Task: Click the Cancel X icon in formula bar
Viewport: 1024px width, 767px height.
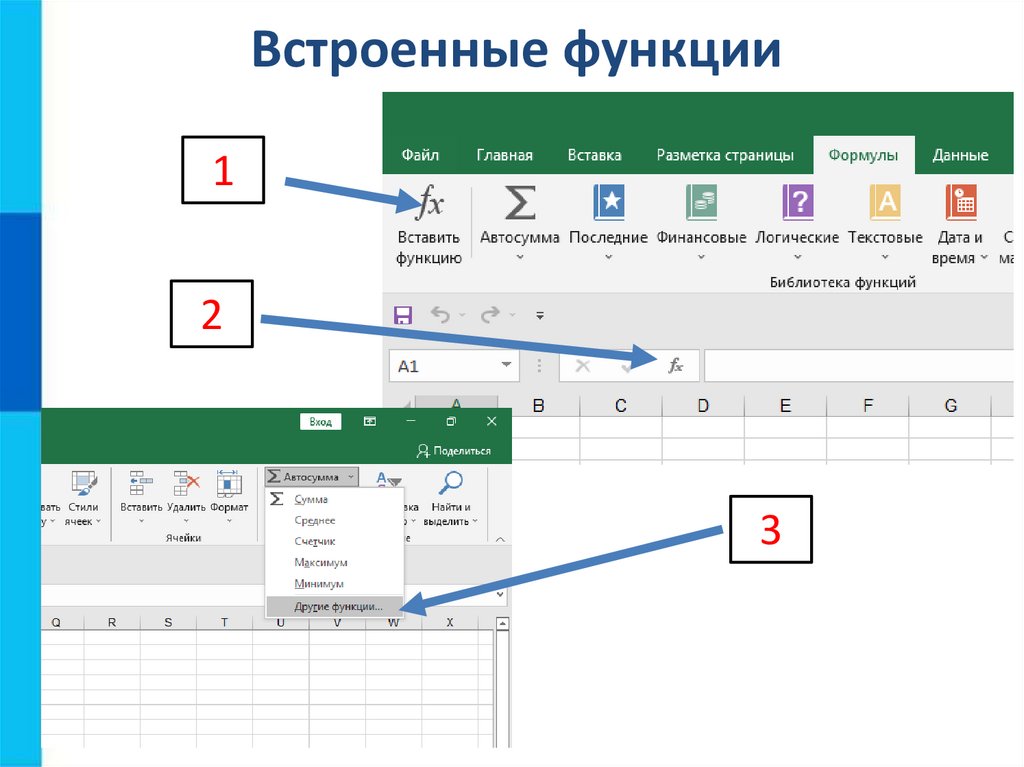Action: (583, 366)
